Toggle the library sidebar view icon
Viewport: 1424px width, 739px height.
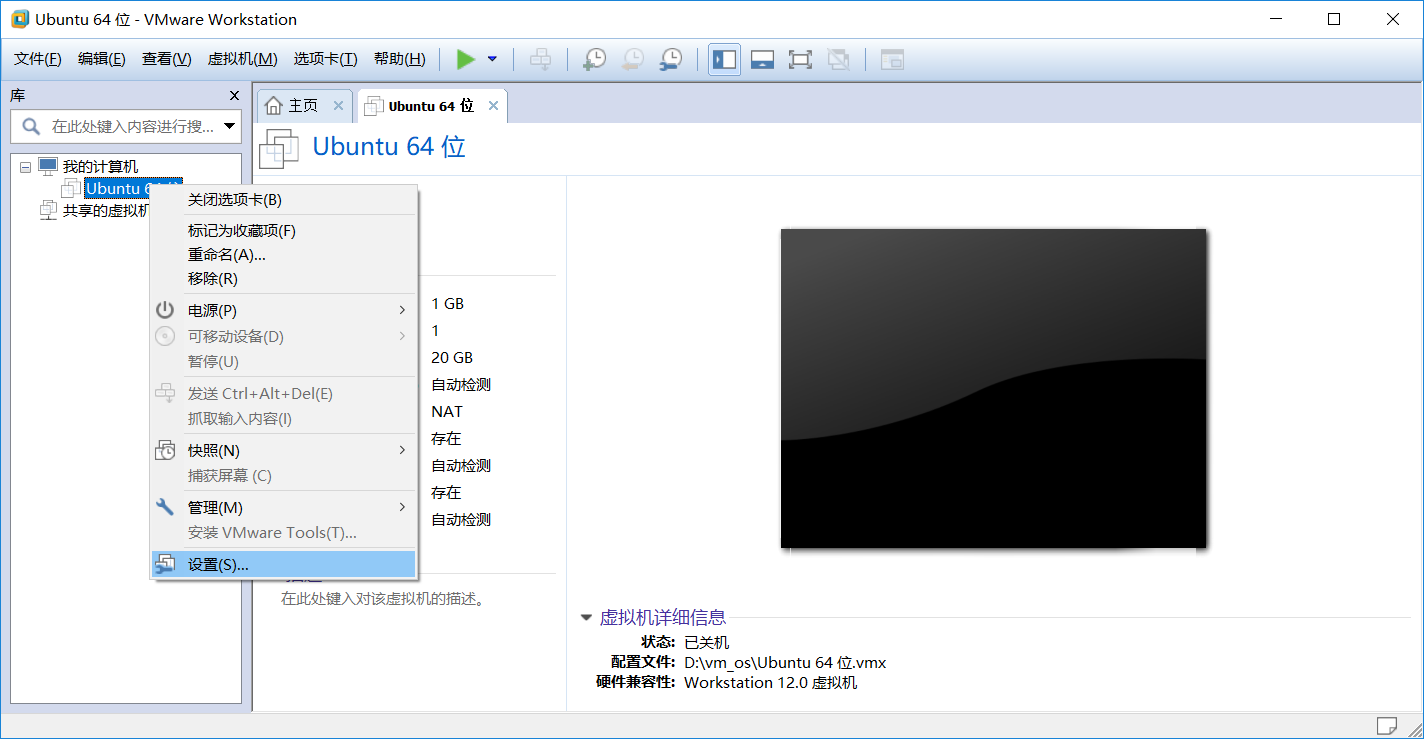[724, 60]
